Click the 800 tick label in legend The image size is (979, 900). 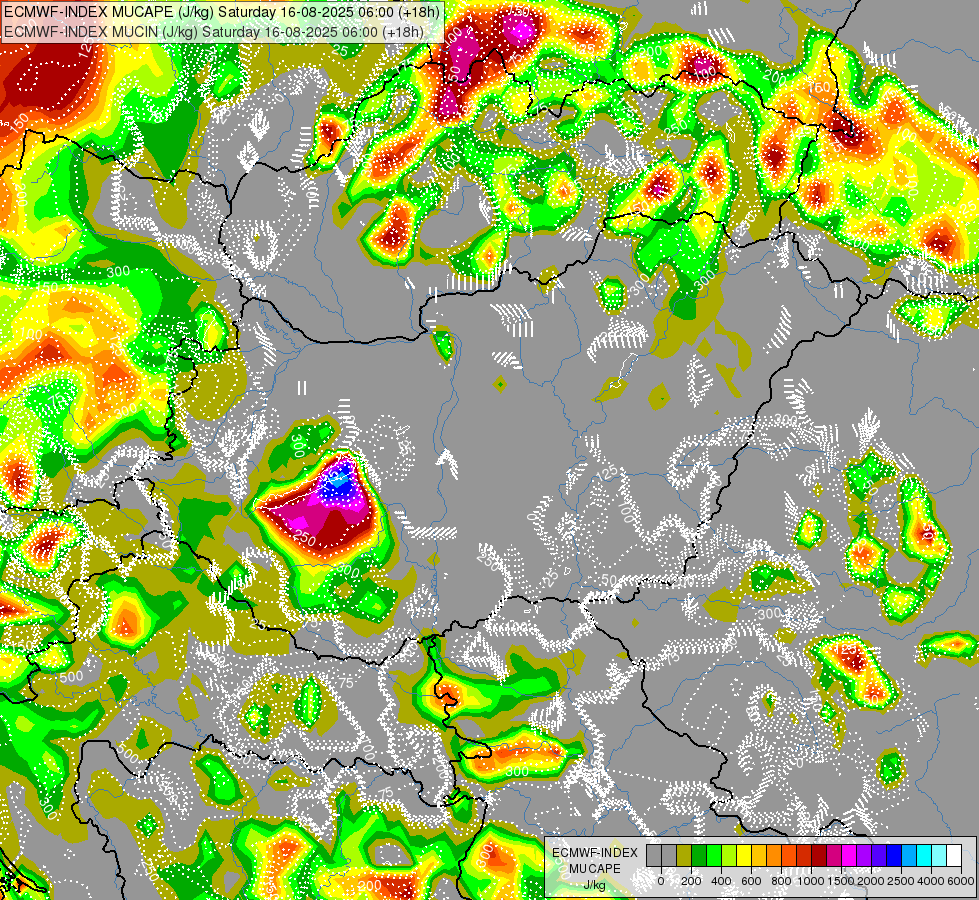click(782, 881)
